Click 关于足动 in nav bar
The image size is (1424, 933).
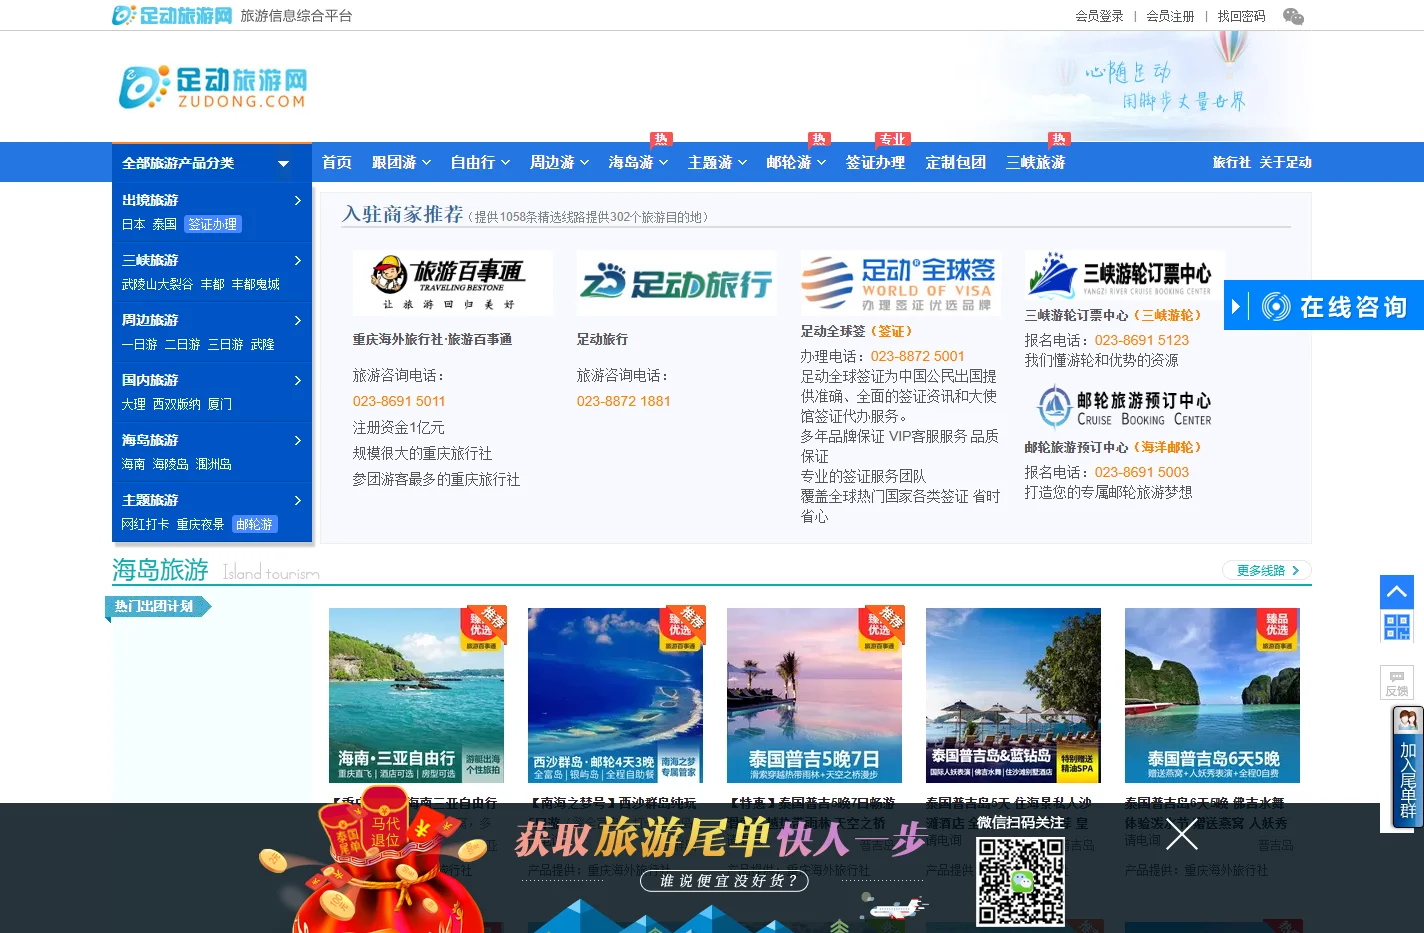point(1285,162)
